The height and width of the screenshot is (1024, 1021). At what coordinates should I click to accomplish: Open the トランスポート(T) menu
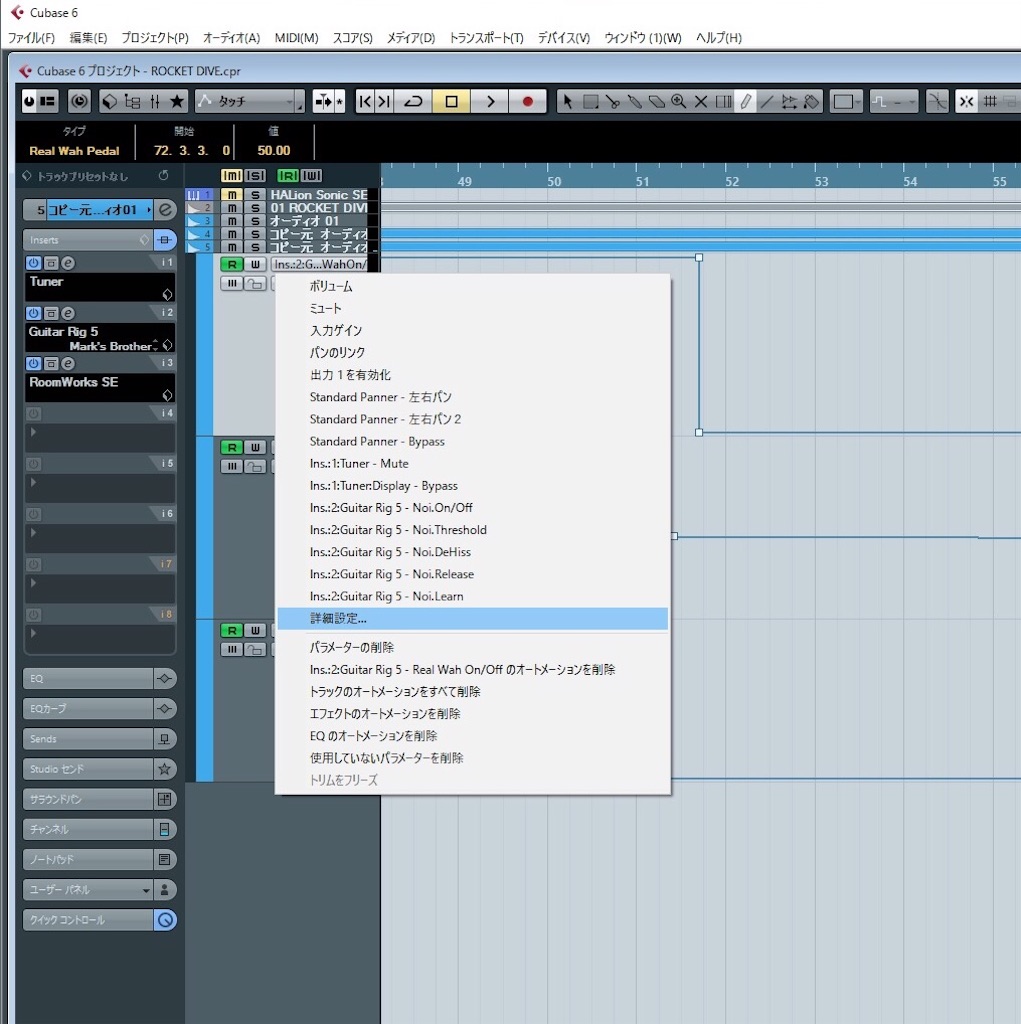(486, 38)
